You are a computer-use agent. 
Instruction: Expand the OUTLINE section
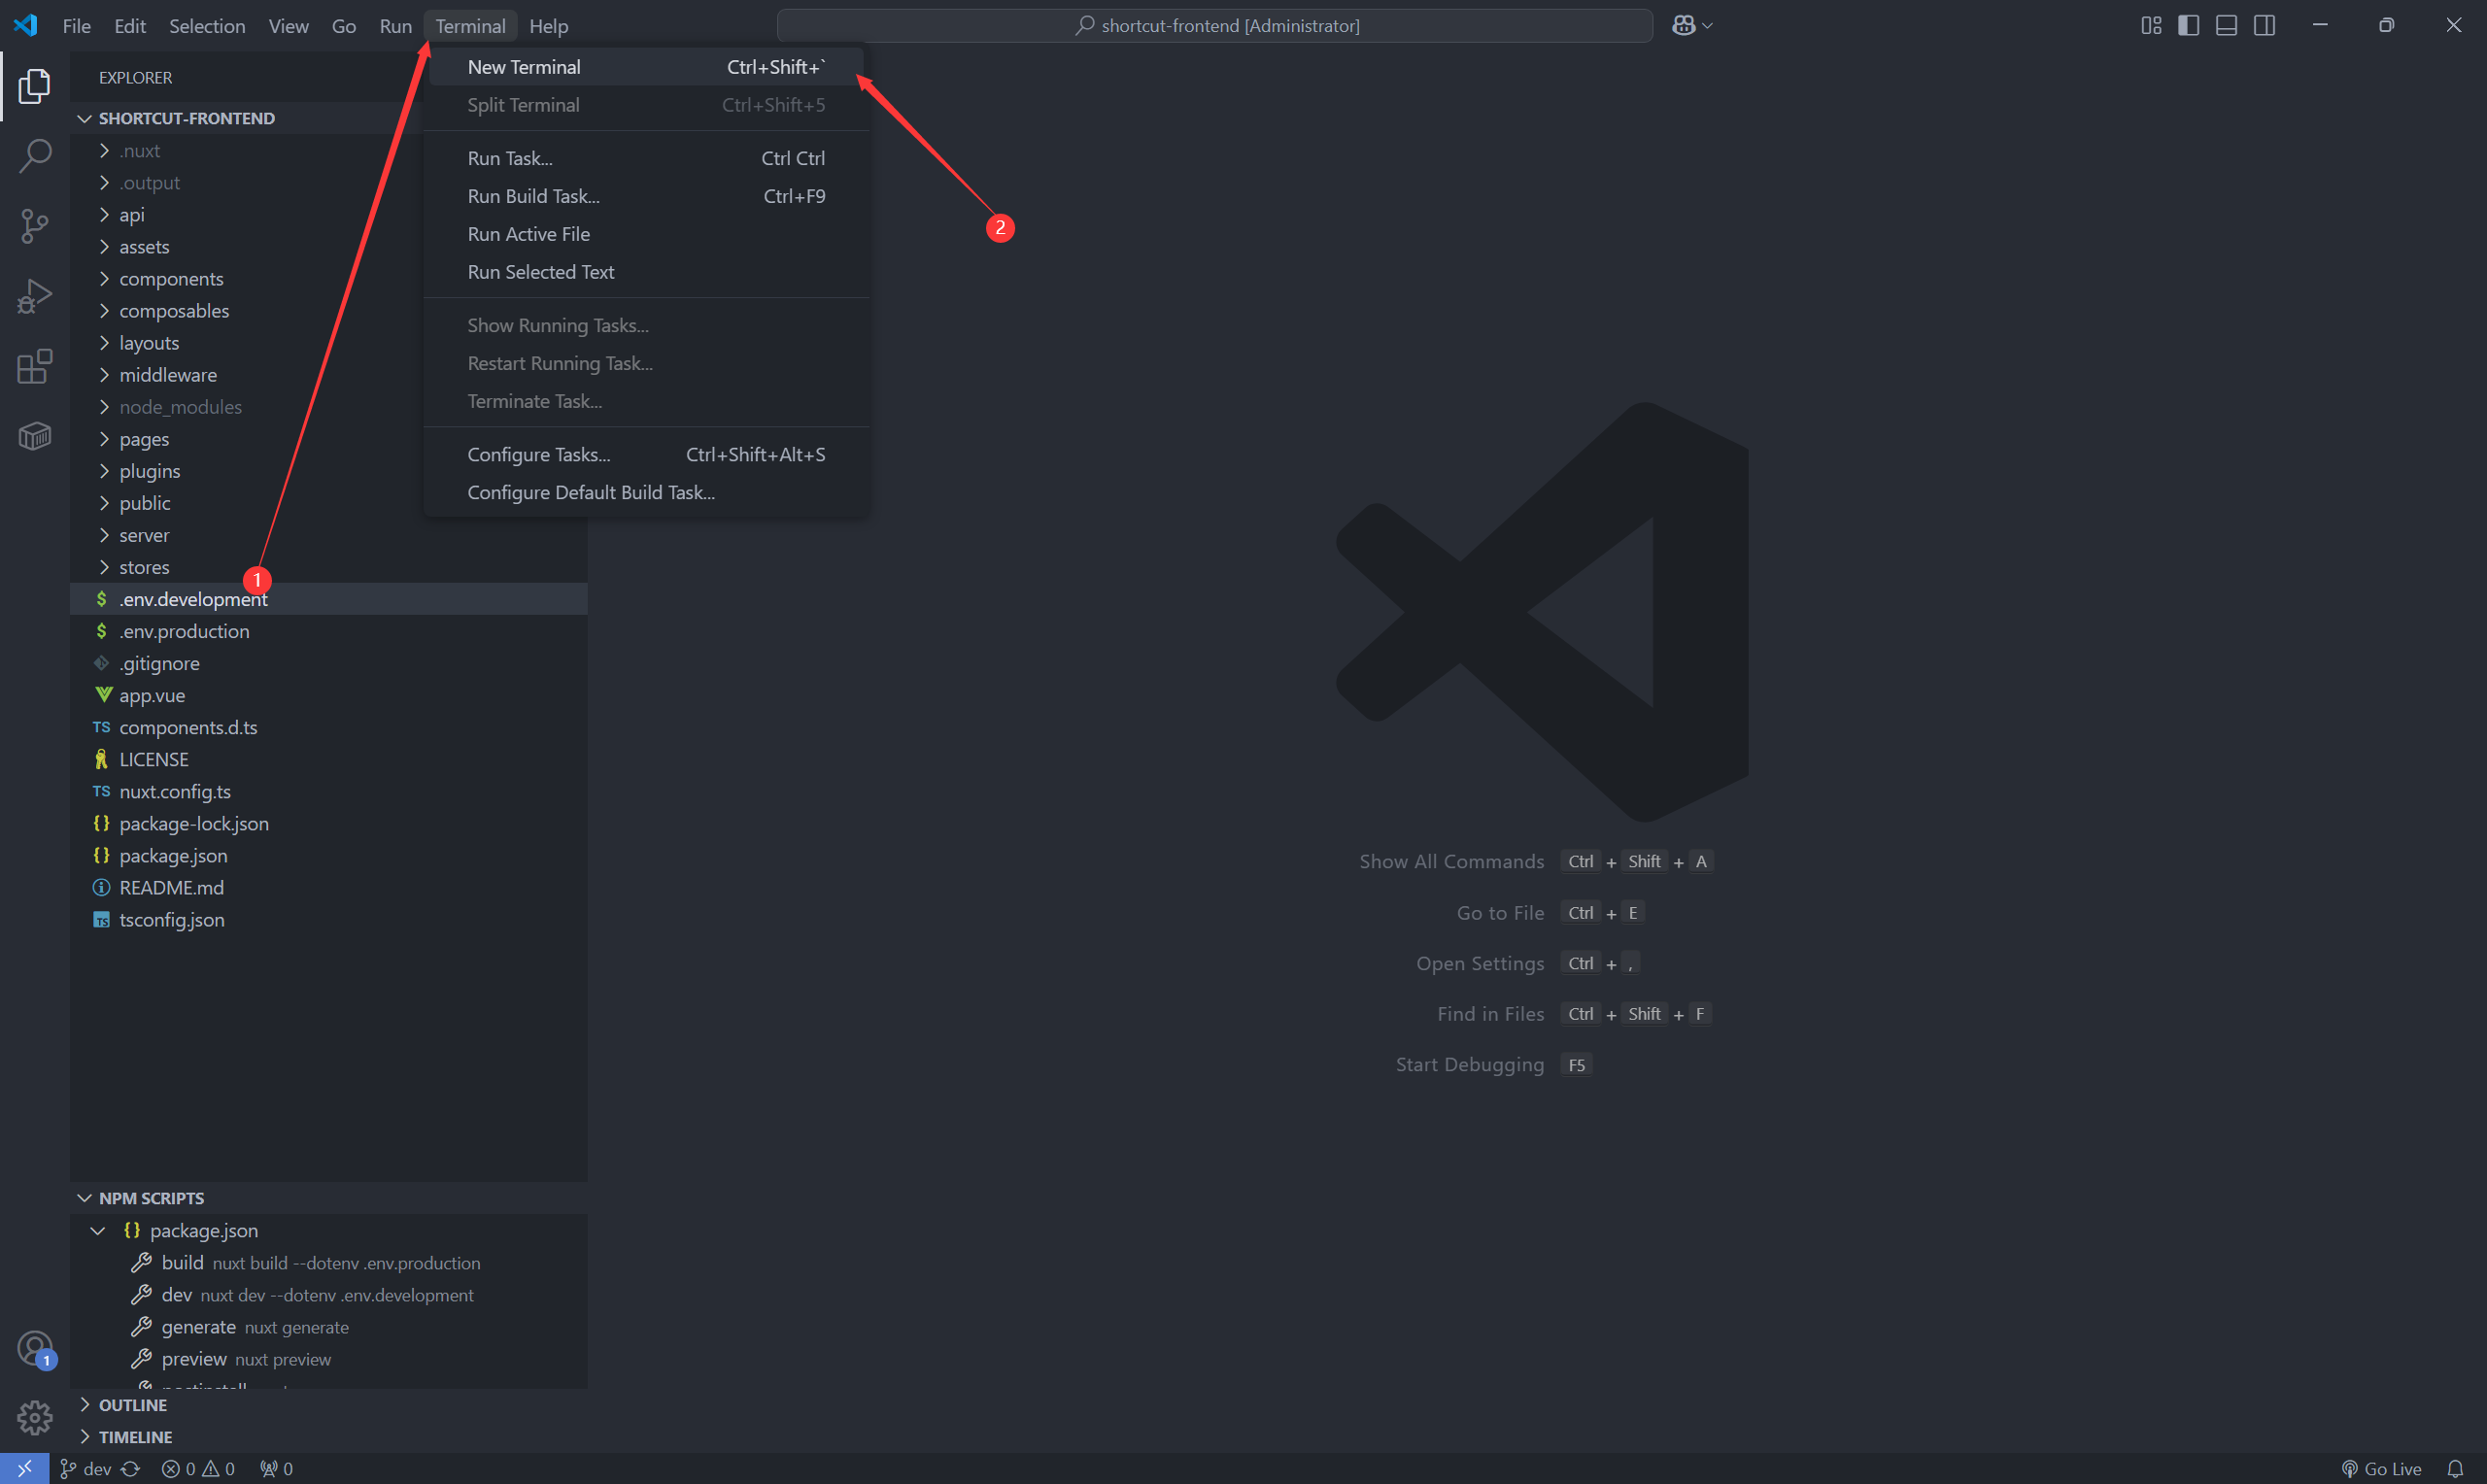tap(329, 1405)
